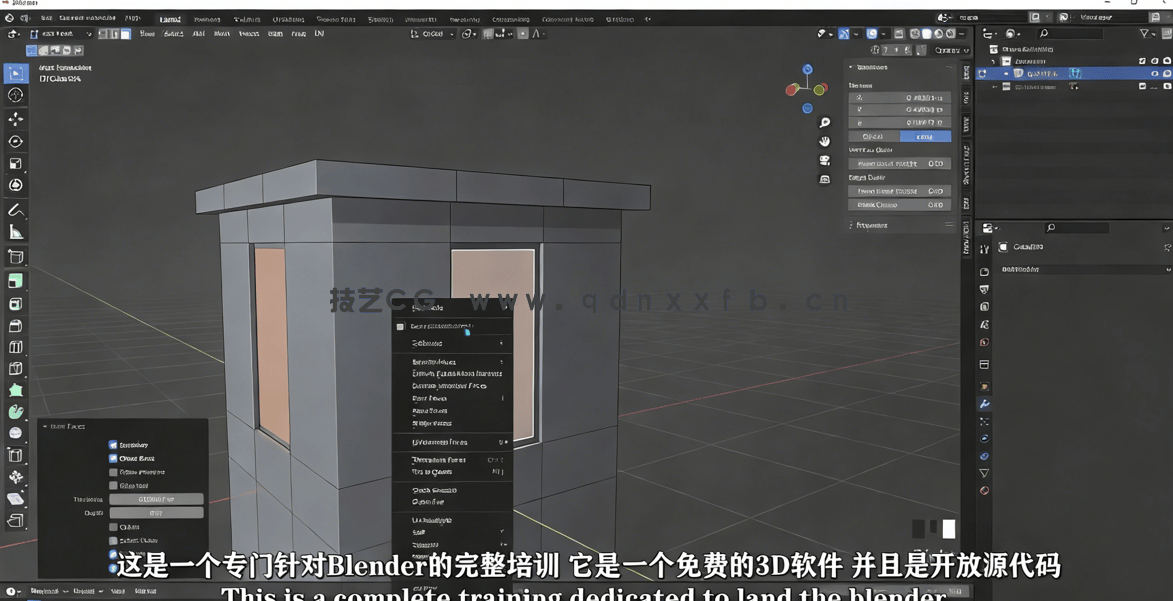Screen dimensions: 1173x601
Task: Adjust the Thickness slider in Inset Faces panel
Action: pos(155,499)
